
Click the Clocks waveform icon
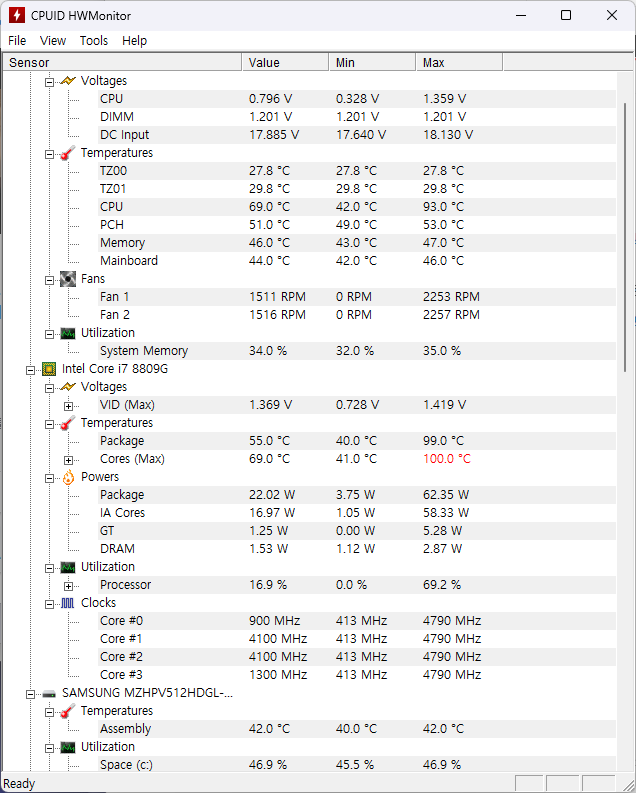click(x=68, y=603)
